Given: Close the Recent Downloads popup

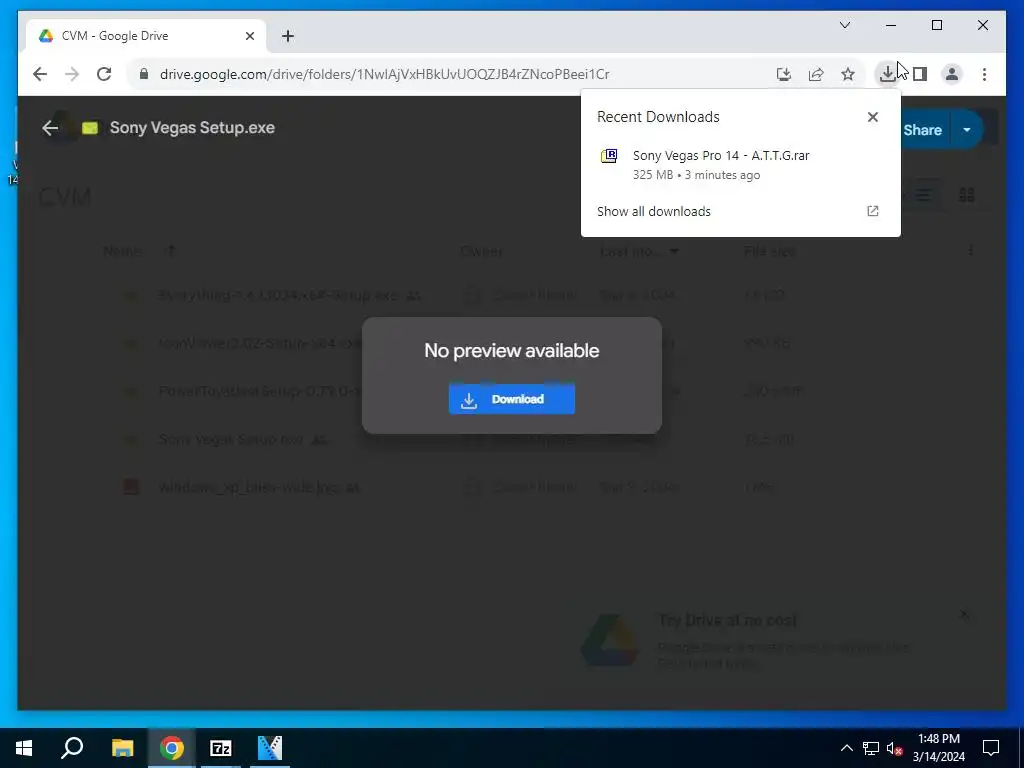Looking at the screenshot, I should point(872,117).
